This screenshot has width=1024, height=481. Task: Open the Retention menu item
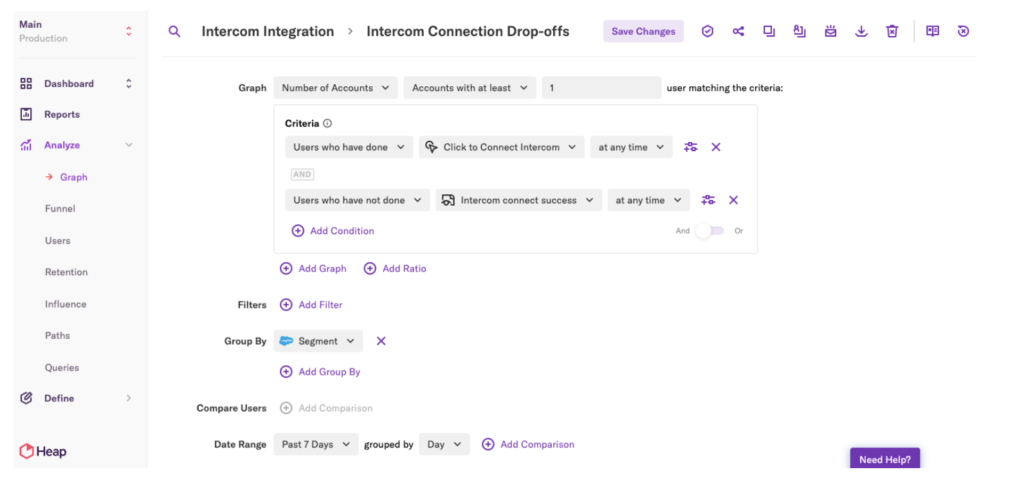(x=66, y=272)
